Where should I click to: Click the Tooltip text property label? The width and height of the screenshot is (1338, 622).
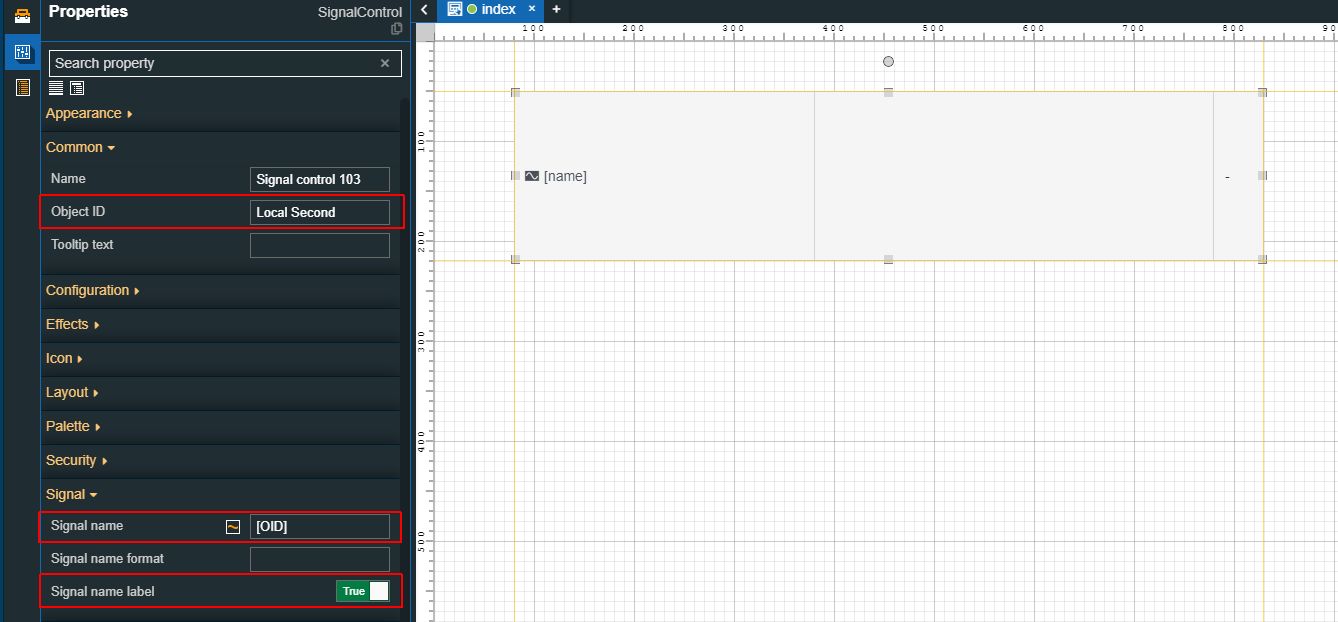pyautogui.click(x=82, y=244)
